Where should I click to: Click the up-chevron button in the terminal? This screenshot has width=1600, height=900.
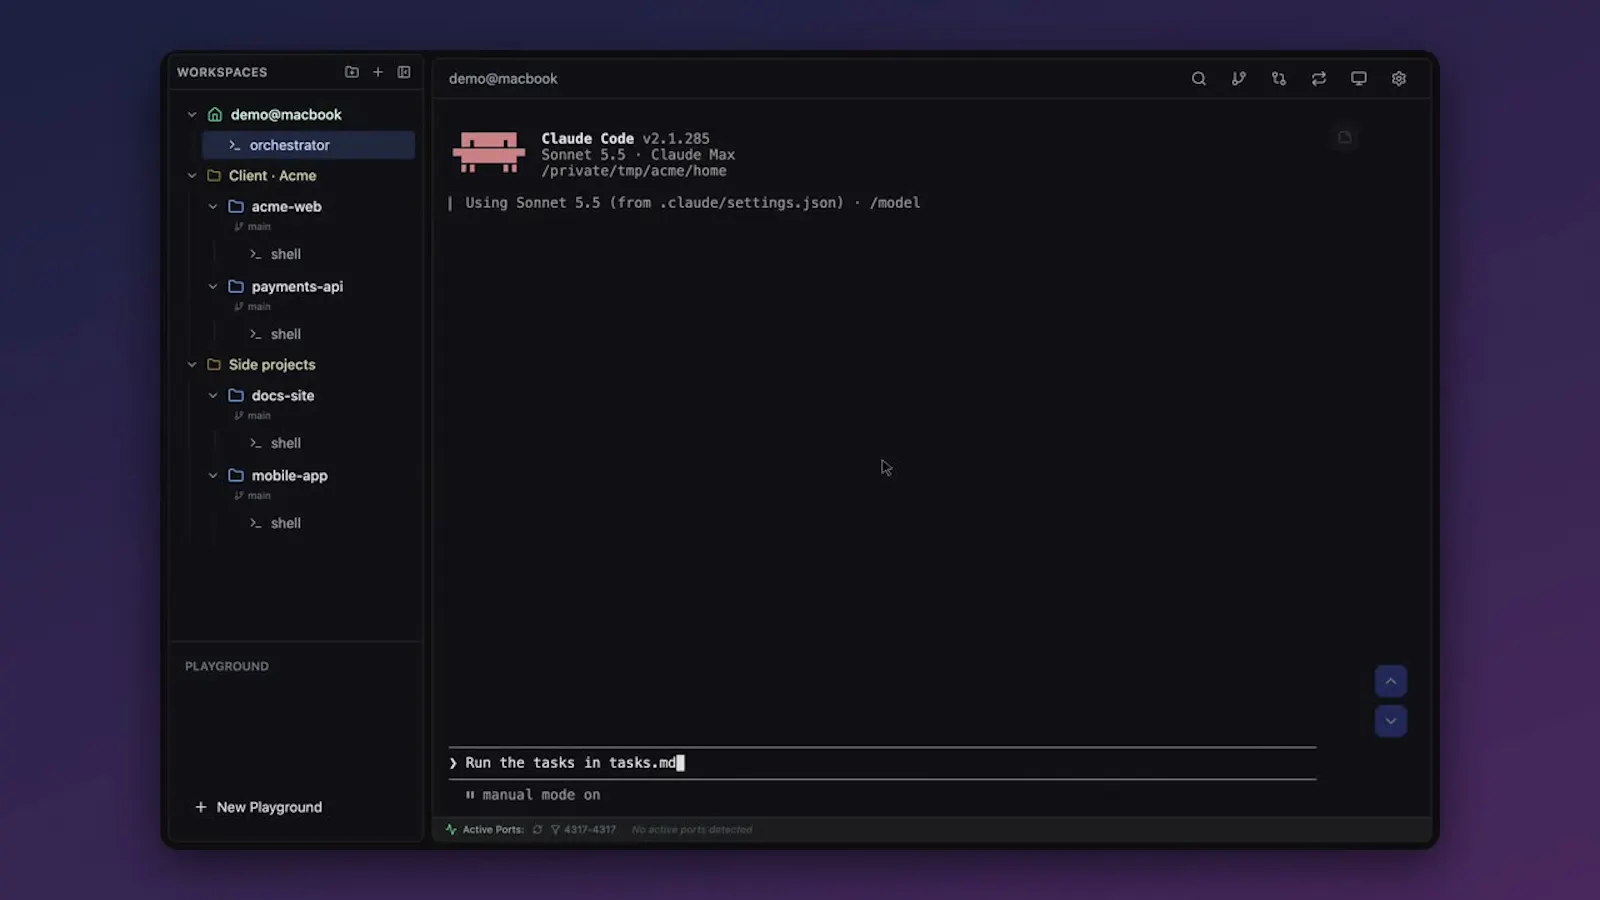pos(1390,681)
